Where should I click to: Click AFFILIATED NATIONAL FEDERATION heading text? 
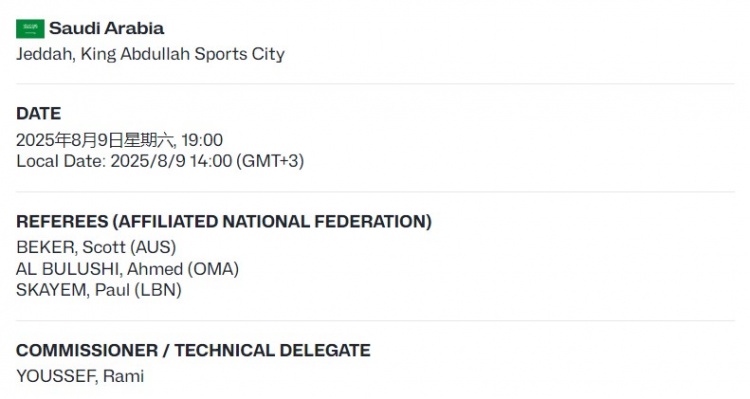point(272,222)
